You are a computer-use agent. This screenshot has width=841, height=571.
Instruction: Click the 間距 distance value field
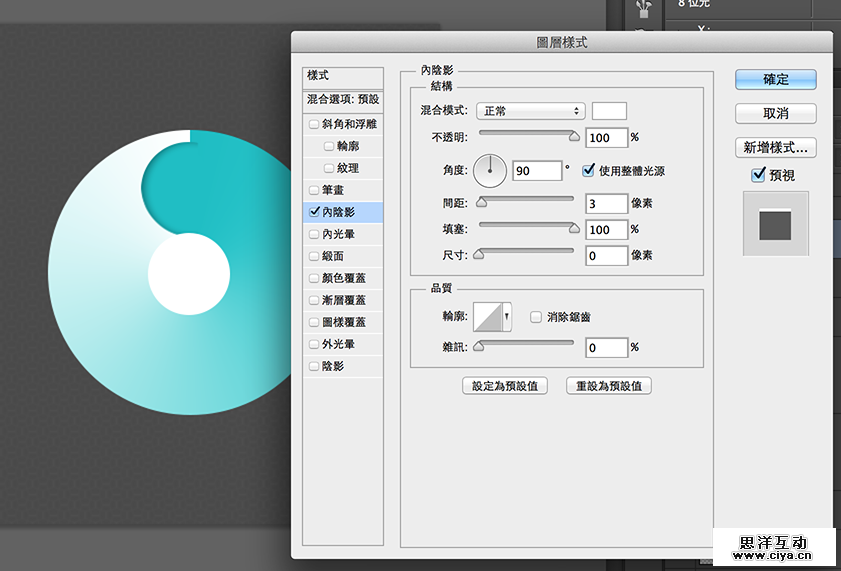607,204
